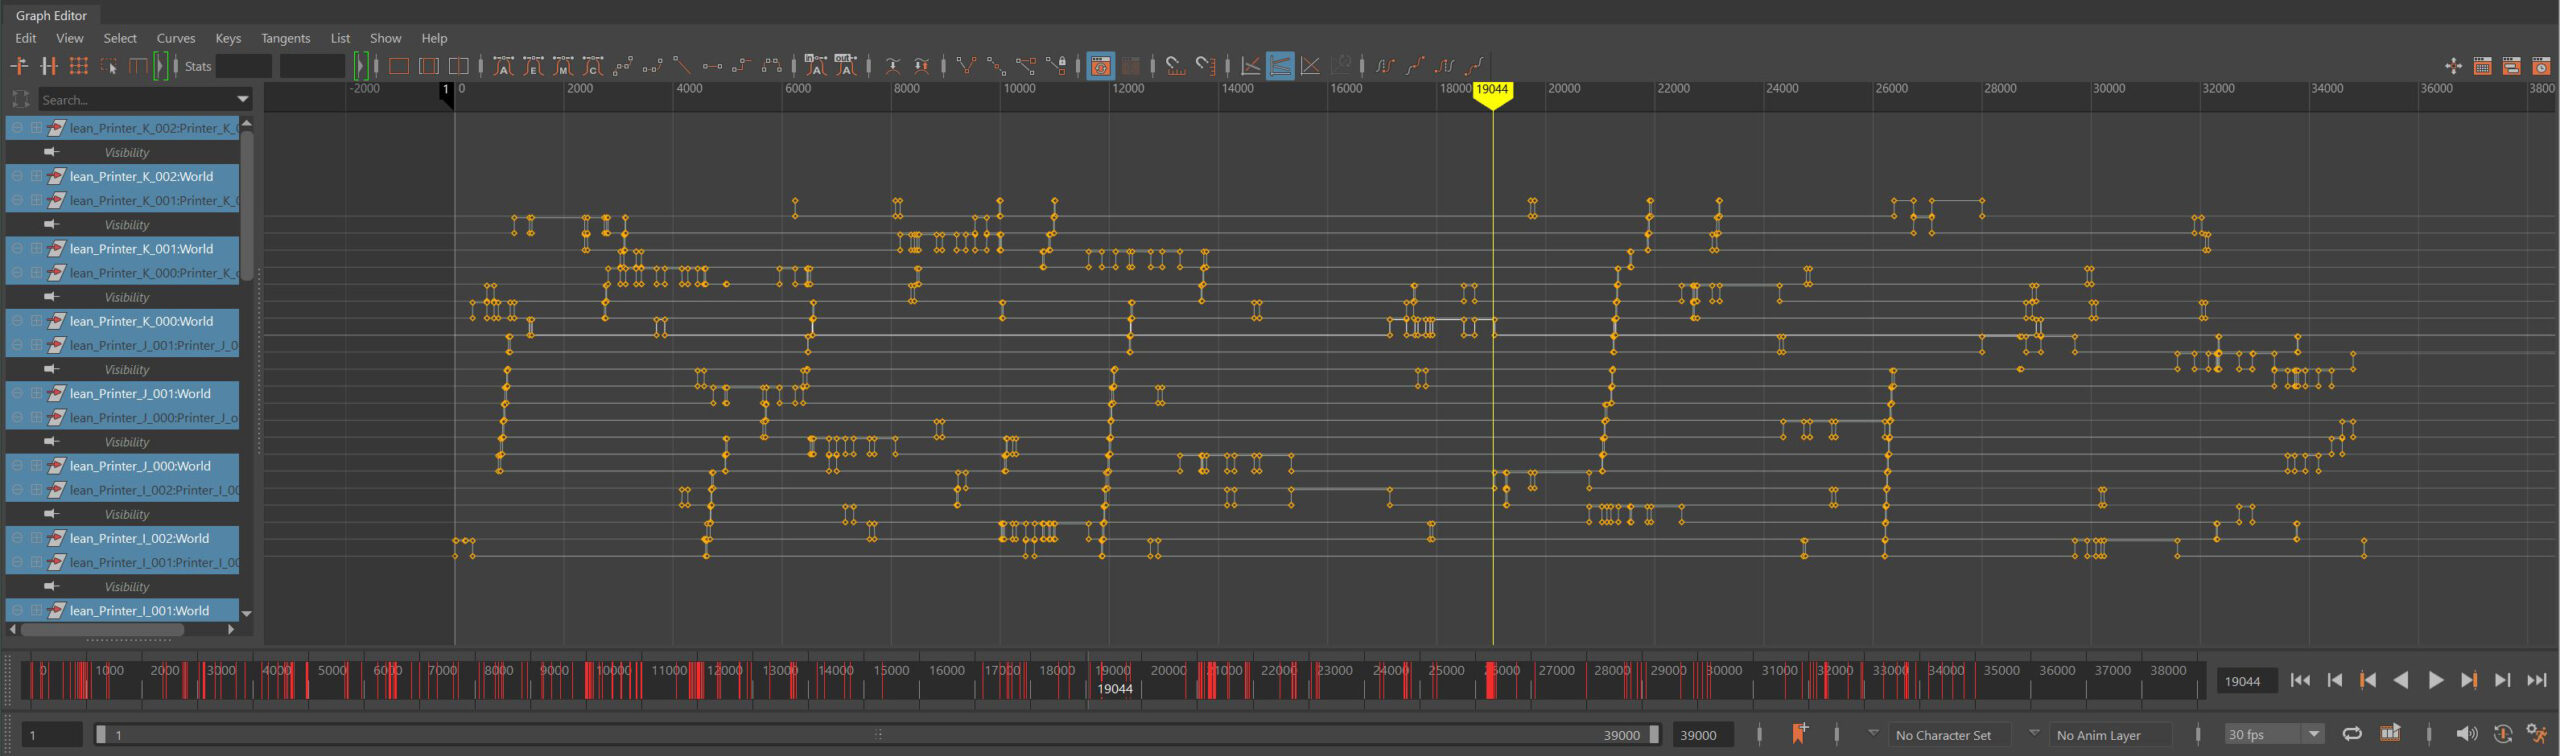This screenshot has width=2560, height=756.
Task: Select lean_Printer_K_002:World in the outliner
Action: click(141, 176)
